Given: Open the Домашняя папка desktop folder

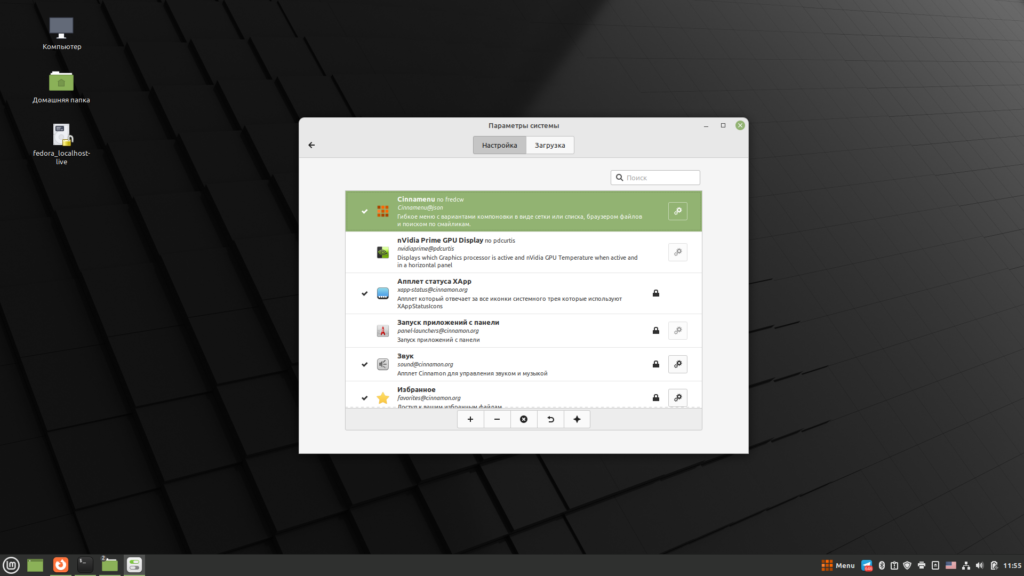Looking at the screenshot, I should 61,82.
